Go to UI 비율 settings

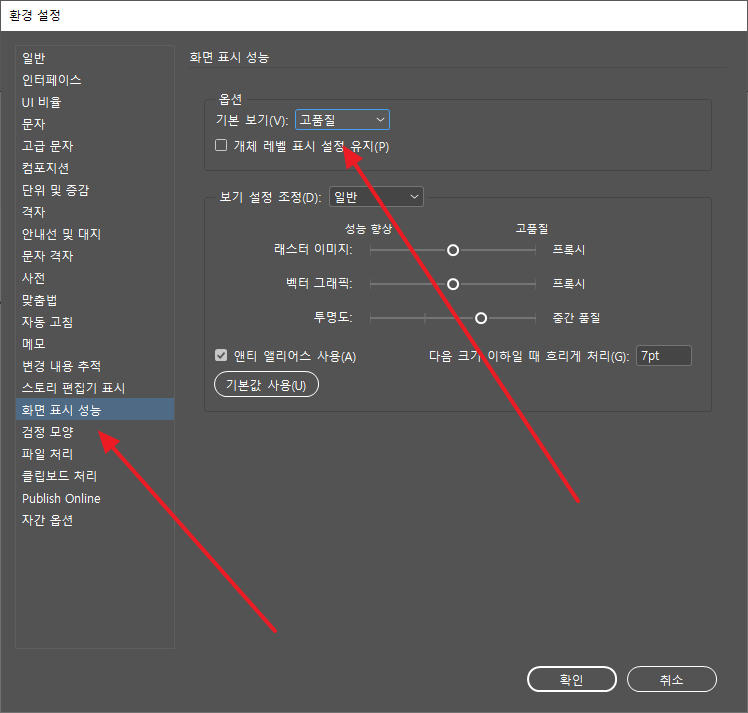(x=95, y=102)
